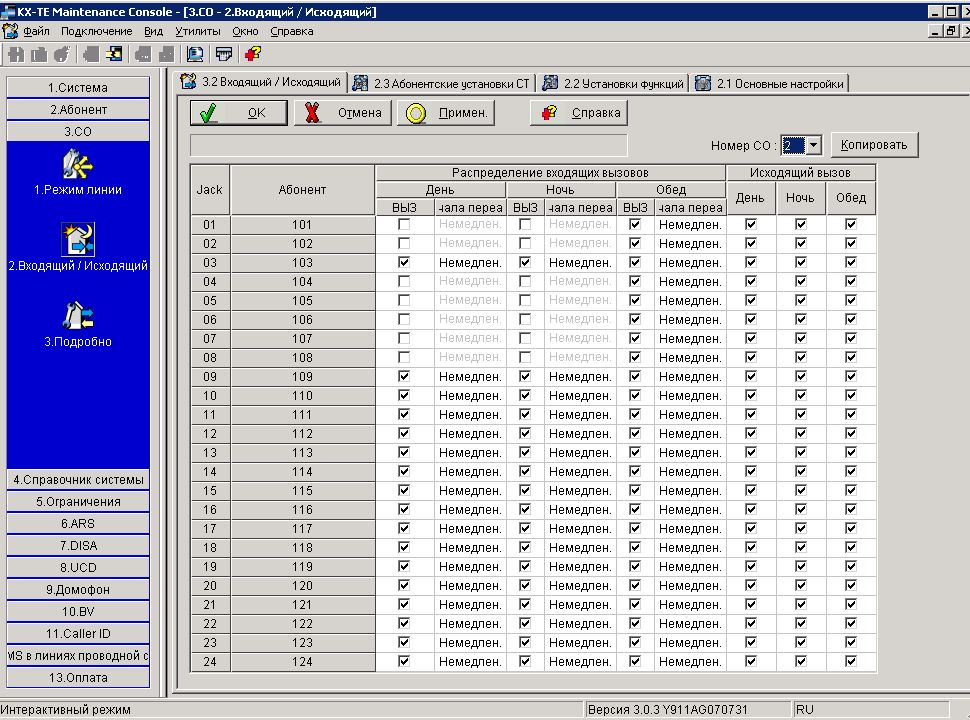Open the 13.Оплата sidebar section
Viewport: 970px width, 720px height.
[78, 677]
